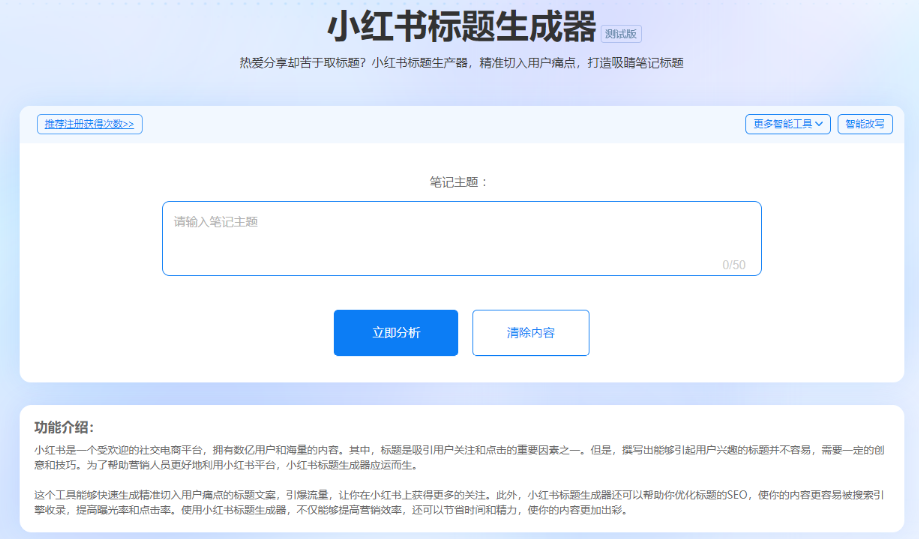Viewport: 919px width, 539px height.
Task: Clear input with the 清除内容 button
Action: (x=530, y=333)
